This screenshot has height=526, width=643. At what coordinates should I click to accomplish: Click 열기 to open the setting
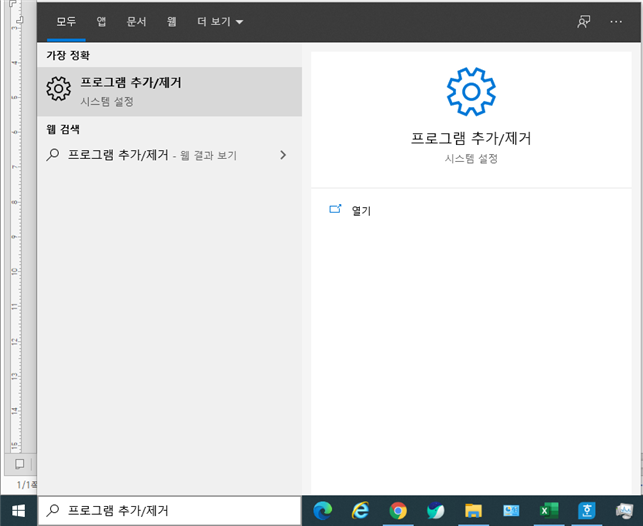[361, 211]
